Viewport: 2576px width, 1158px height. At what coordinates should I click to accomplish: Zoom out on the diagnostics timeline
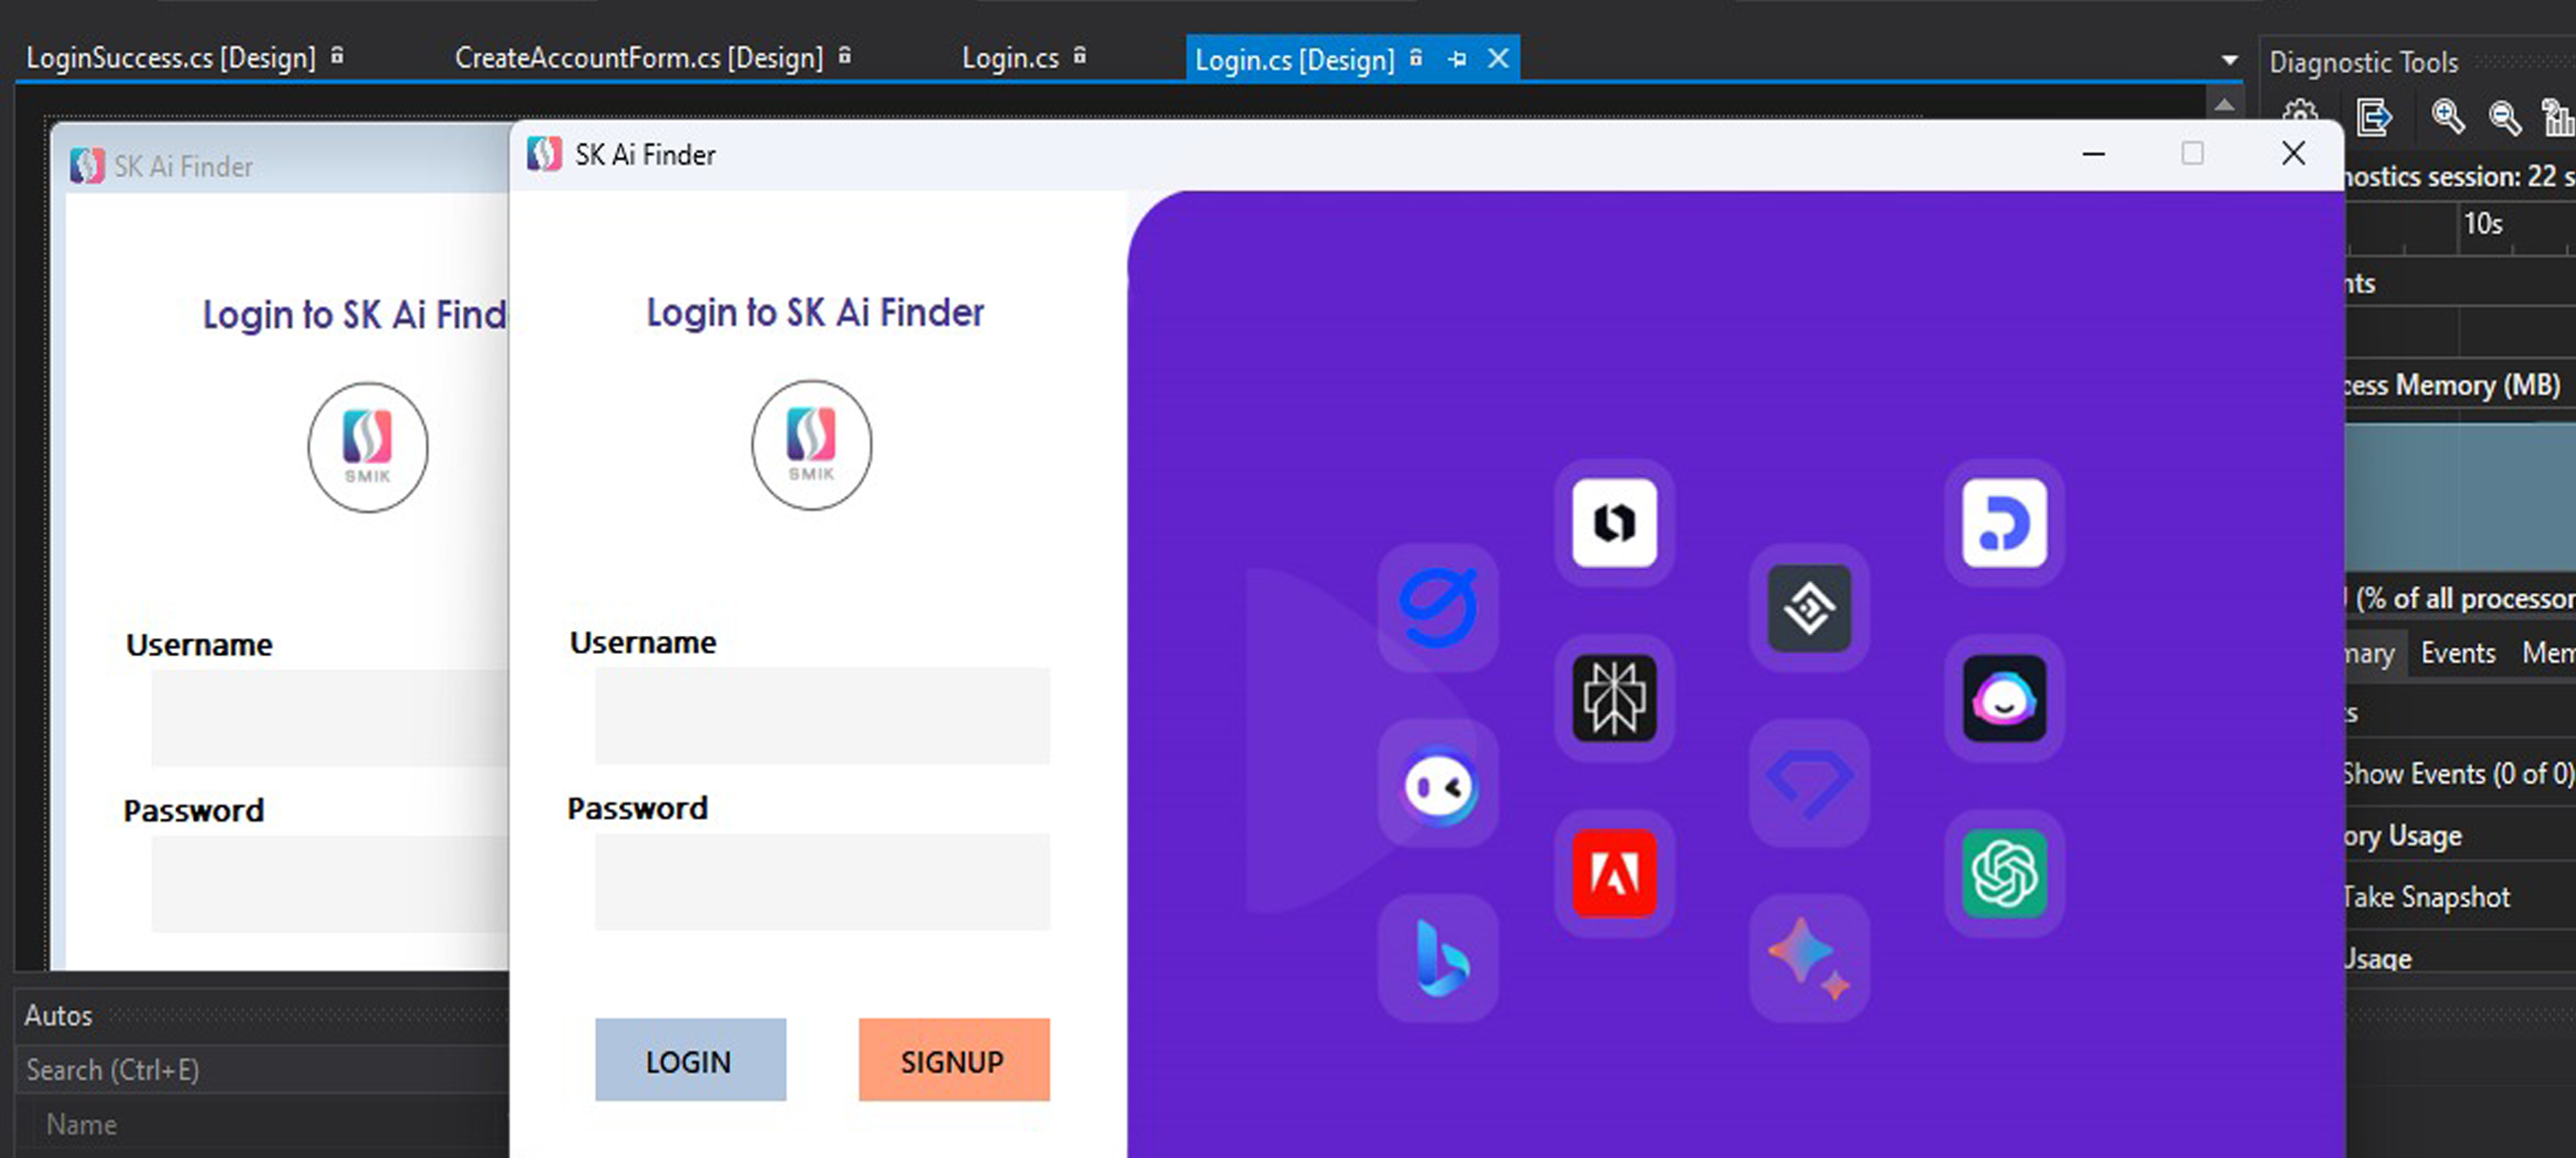(x=2504, y=117)
